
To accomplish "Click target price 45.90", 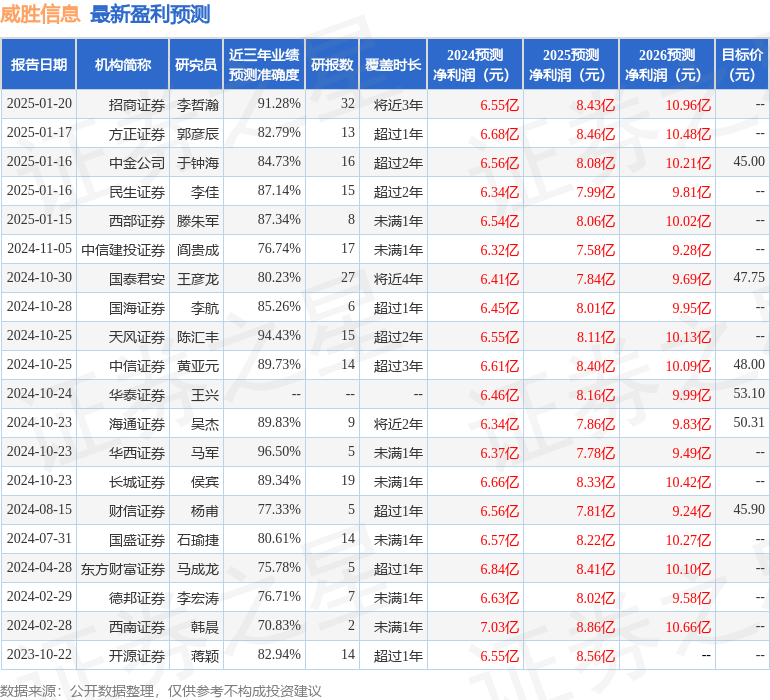I will point(749,509).
